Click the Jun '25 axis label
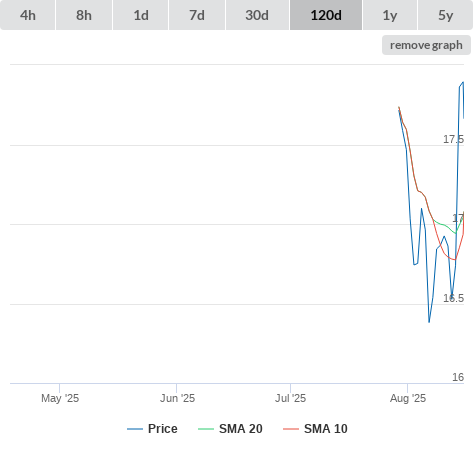 point(177,398)
